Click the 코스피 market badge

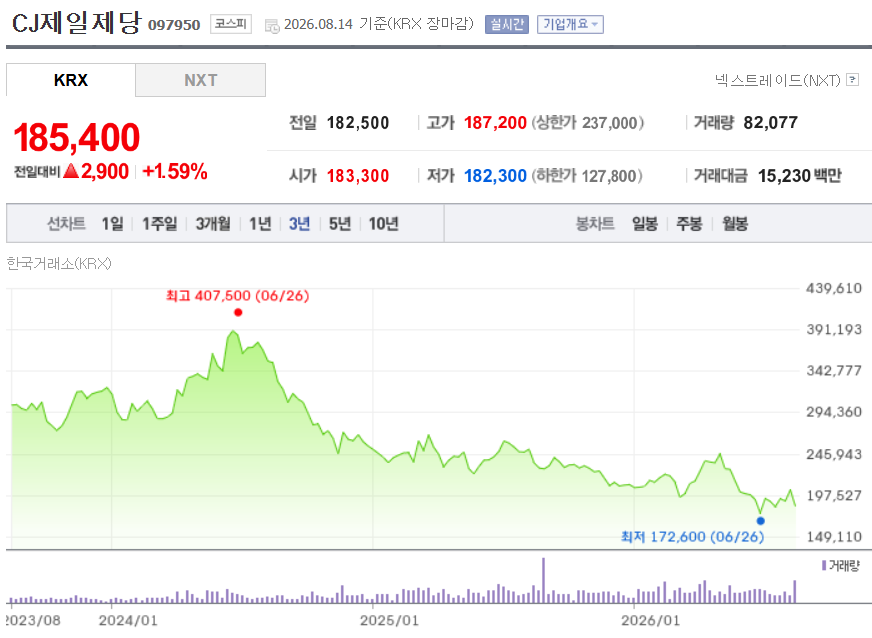tap(231, 24)
